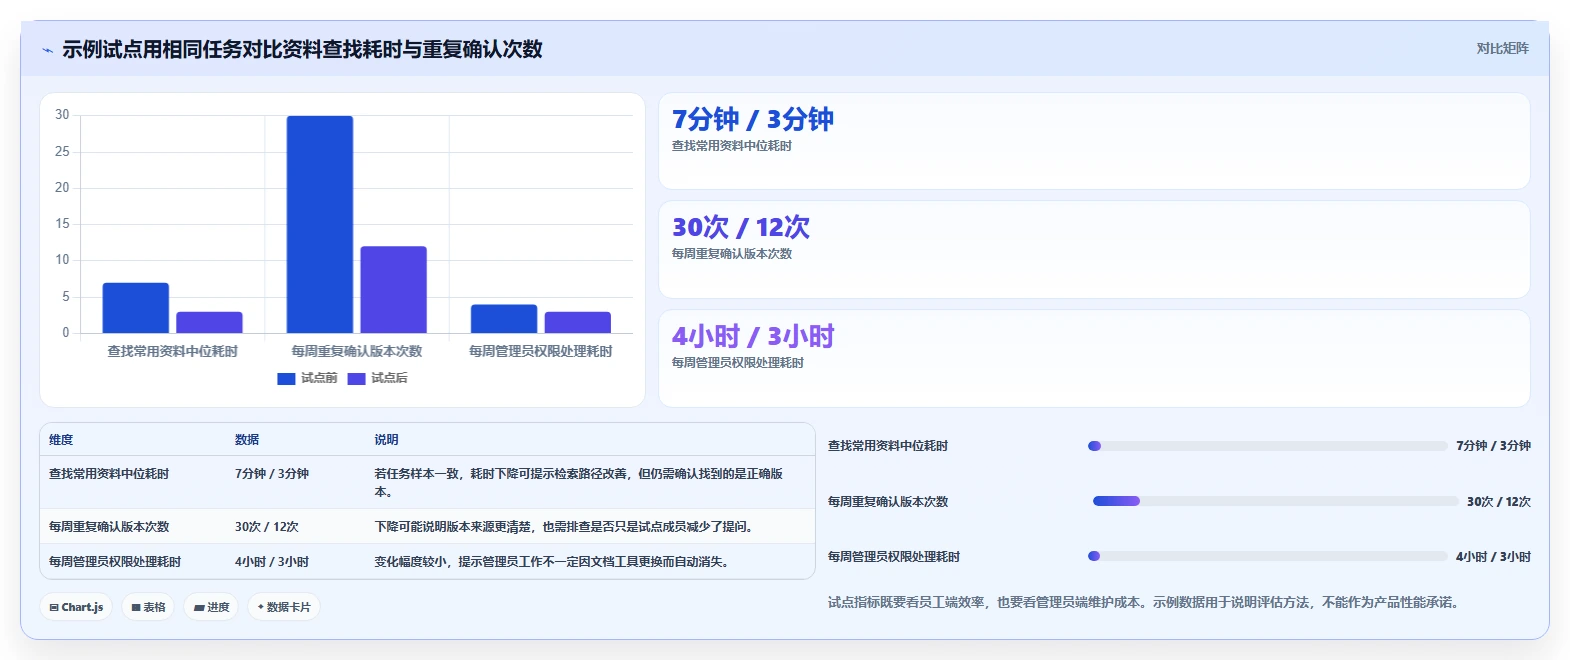Click the 数据卡片 chip
The width and height of the screenshot is (1570, 660).
(284, 607)
